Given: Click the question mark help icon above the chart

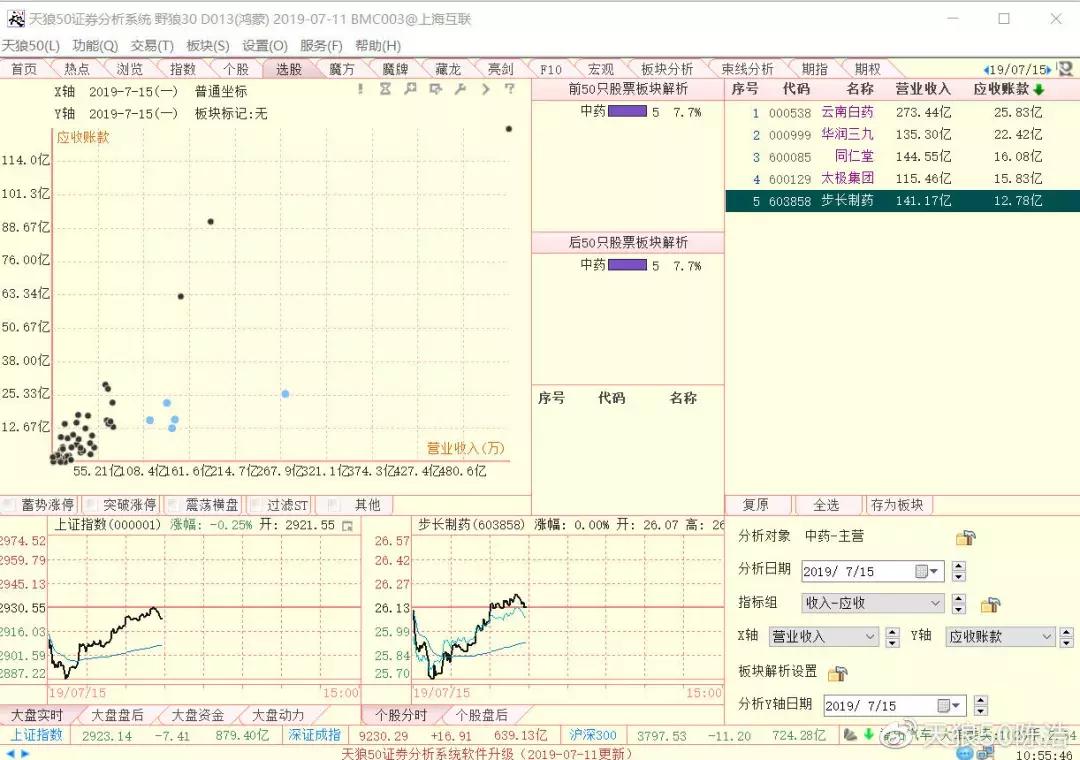Looking at the screenshot, I should pos(510,89).
